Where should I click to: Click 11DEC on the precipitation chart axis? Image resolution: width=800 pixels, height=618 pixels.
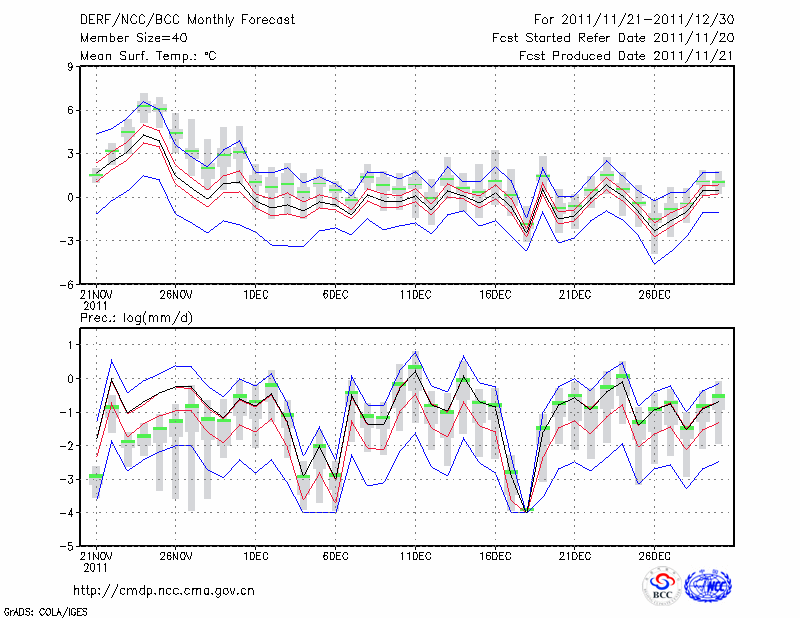coord(415,556)
